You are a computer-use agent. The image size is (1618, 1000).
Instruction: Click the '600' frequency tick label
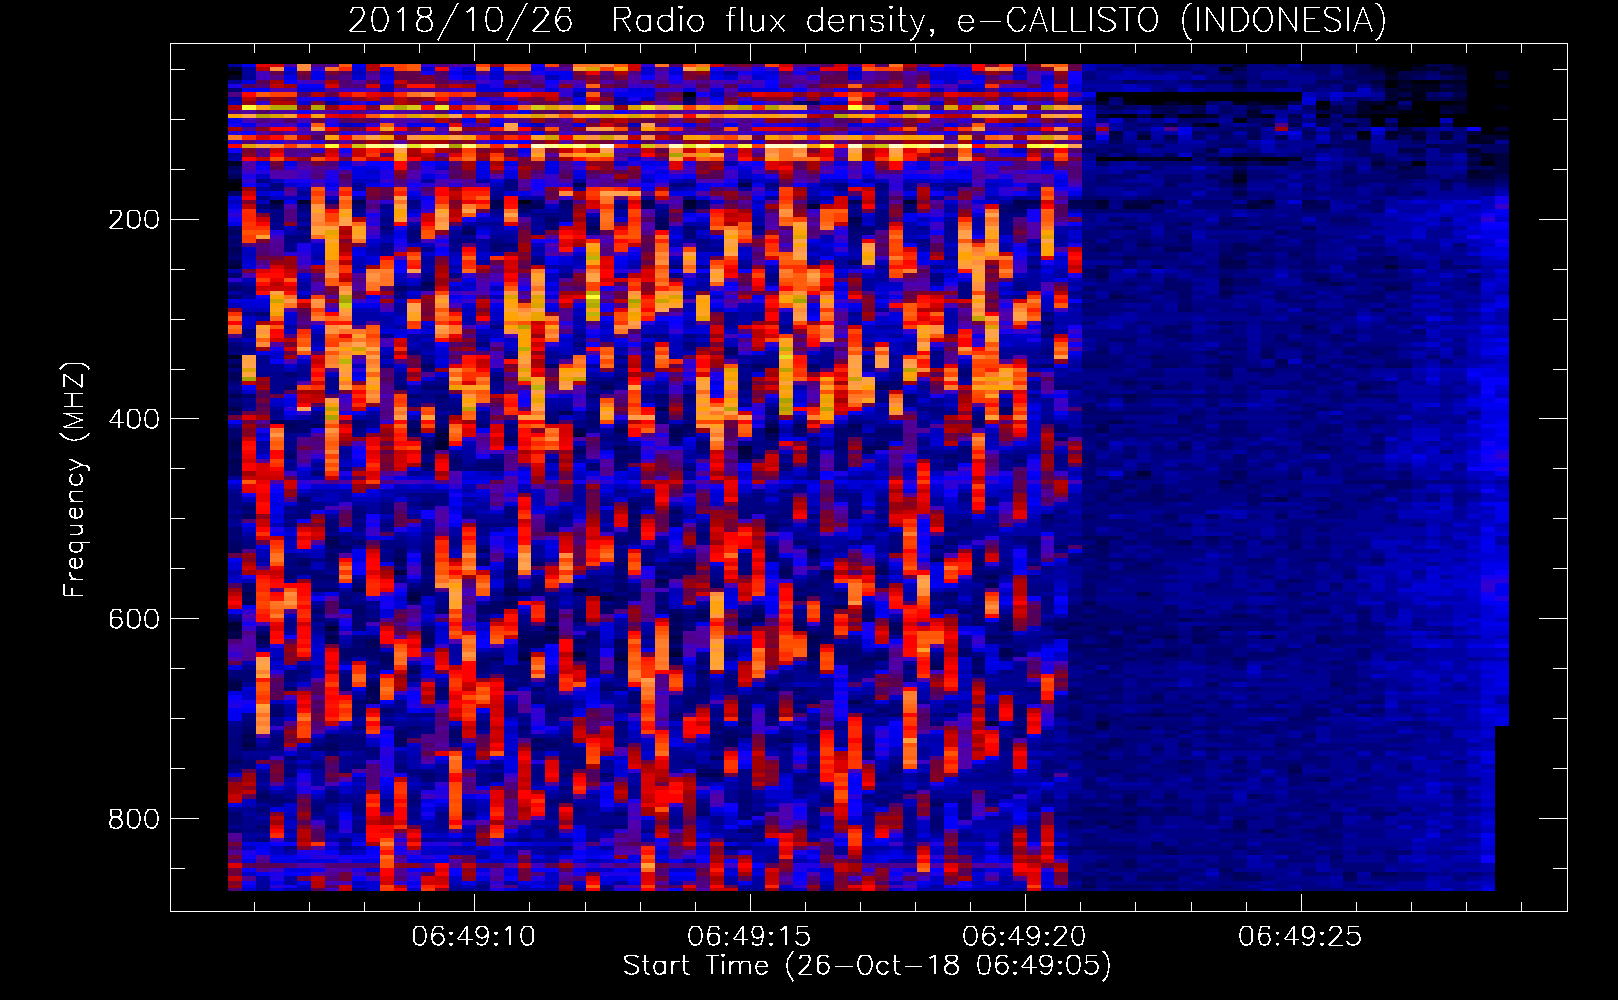(x=134, y=619)
